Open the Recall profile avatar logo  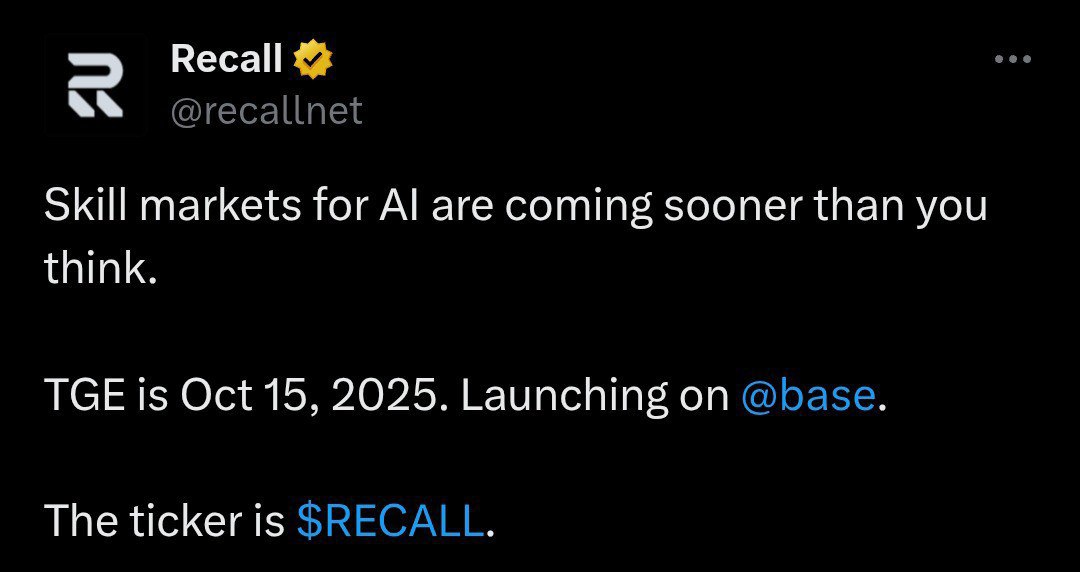coord(95,84)
